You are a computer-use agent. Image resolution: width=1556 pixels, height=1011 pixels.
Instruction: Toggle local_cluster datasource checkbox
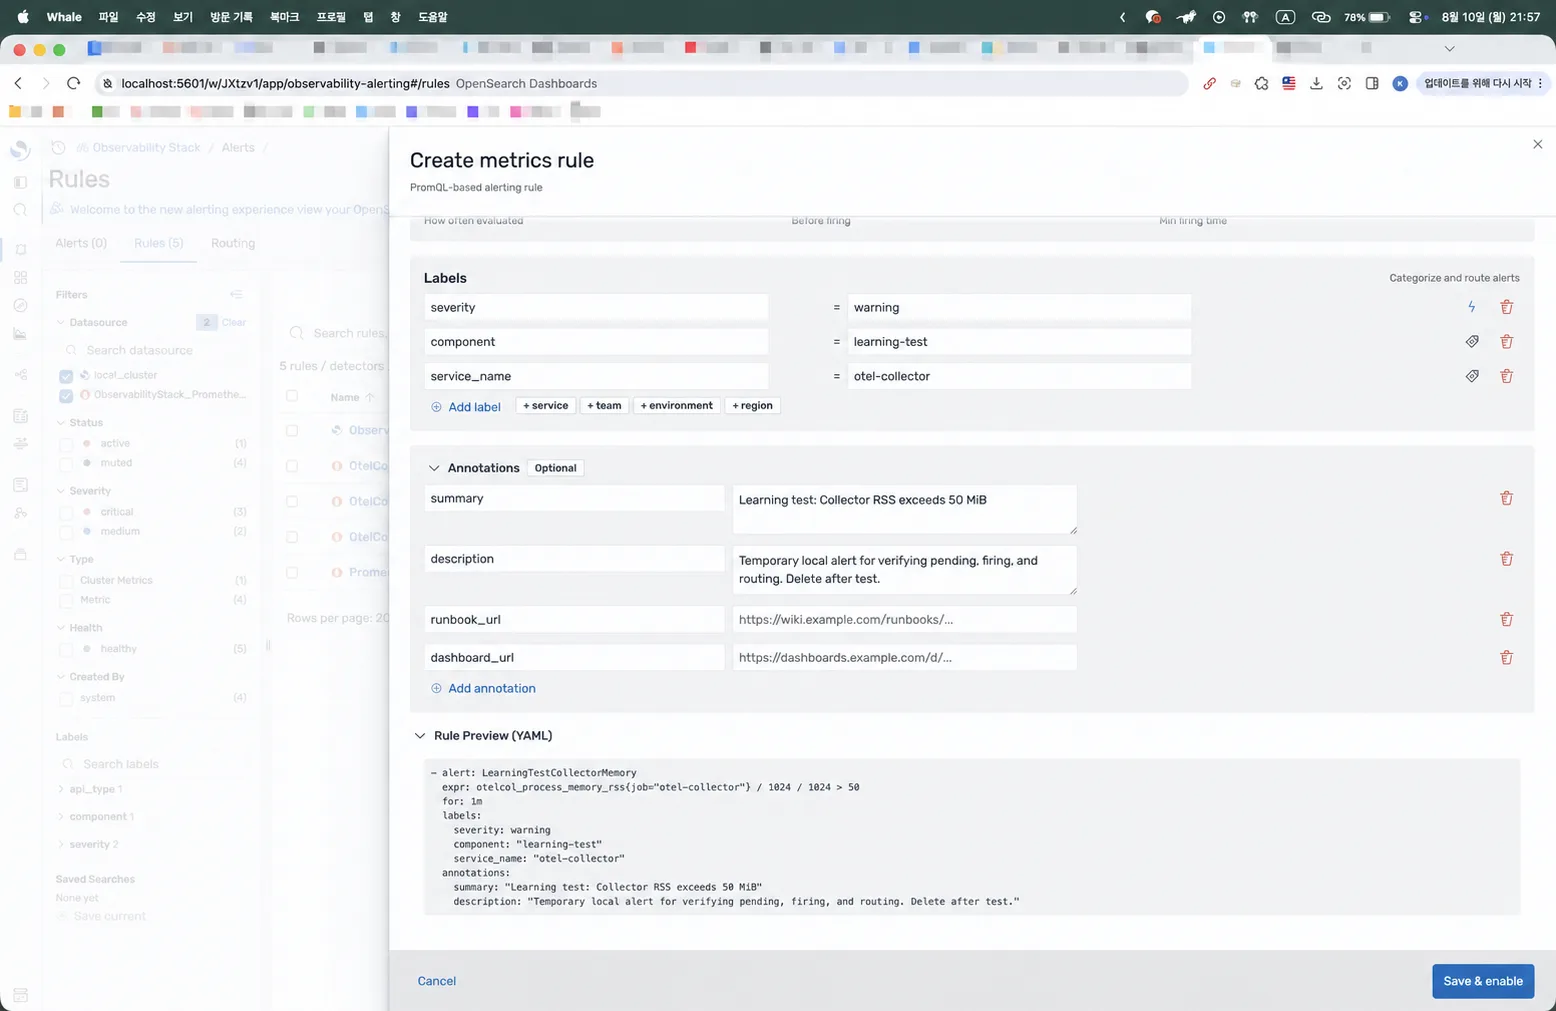coord(66,376)
